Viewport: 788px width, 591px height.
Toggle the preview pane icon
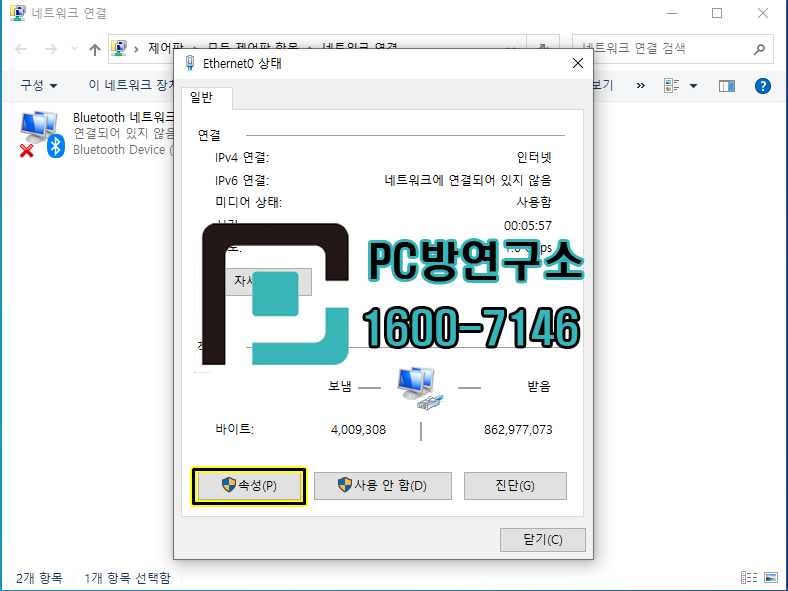727,86
